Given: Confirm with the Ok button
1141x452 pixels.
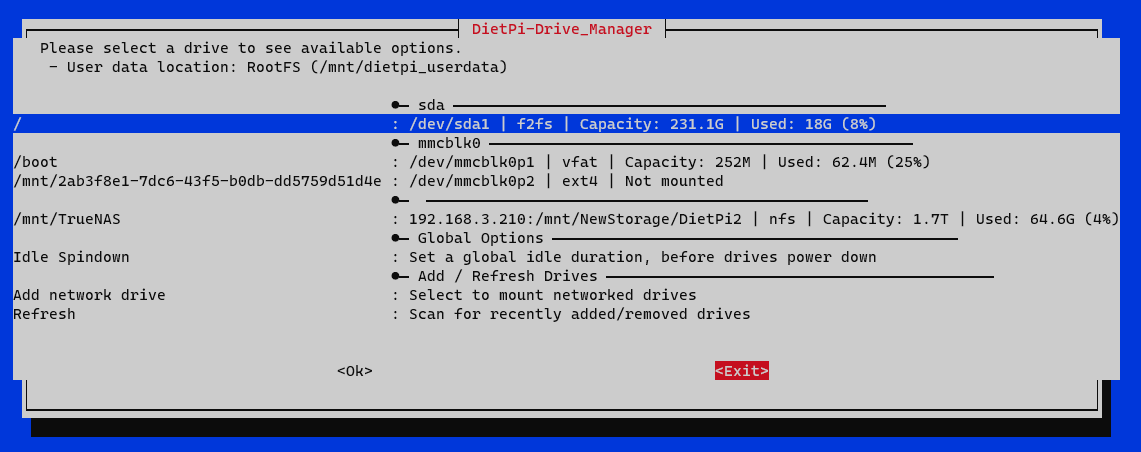Looking at the screenshot, I should 354,370.
